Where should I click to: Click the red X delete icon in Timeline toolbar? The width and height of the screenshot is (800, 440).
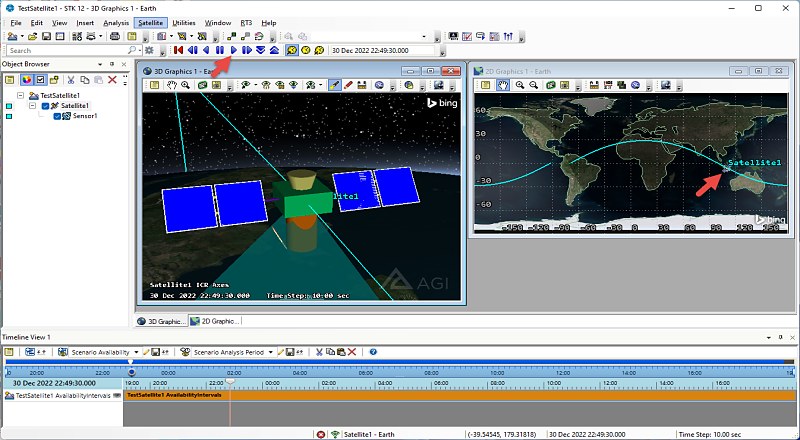(352, 352)
